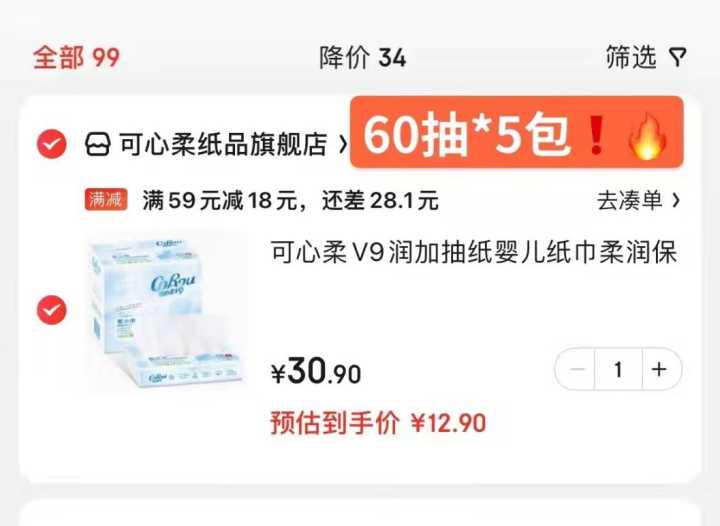
Task: Open the 筛选 filter options
Action: coord(646,57)
